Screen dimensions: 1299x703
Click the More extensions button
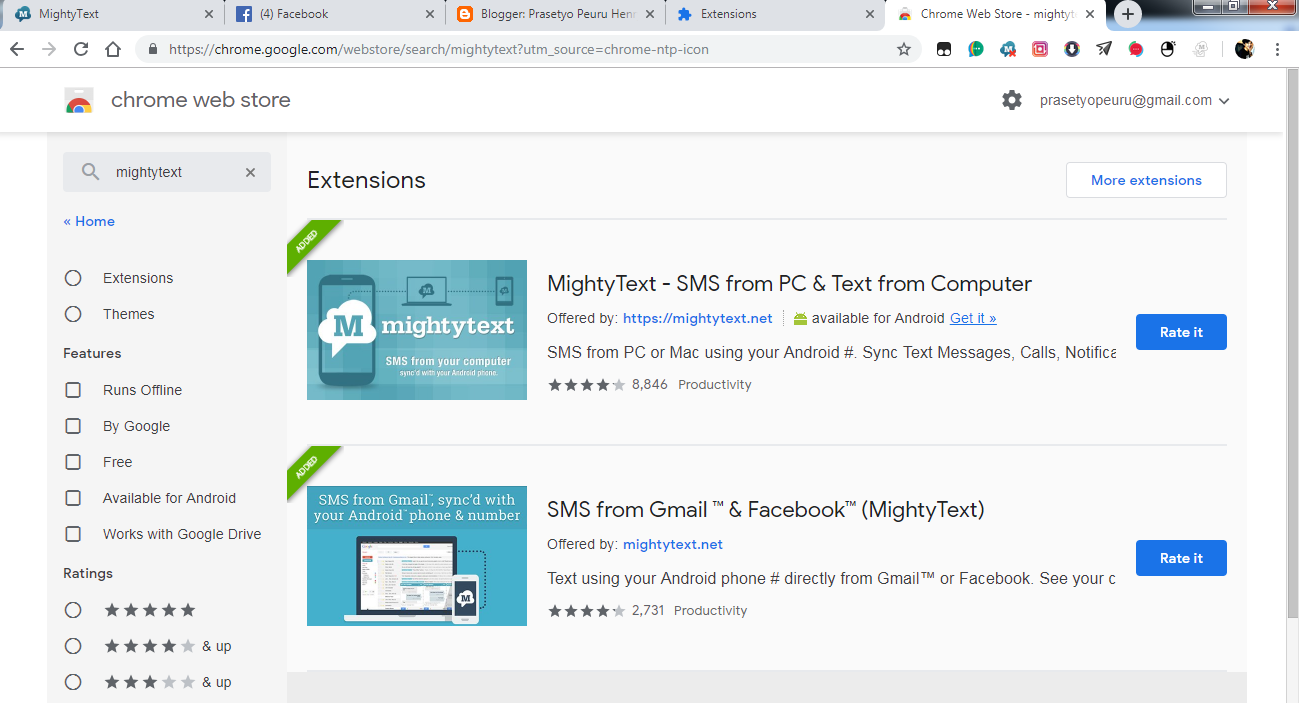pyautogui.click(x=1146, y=180)
